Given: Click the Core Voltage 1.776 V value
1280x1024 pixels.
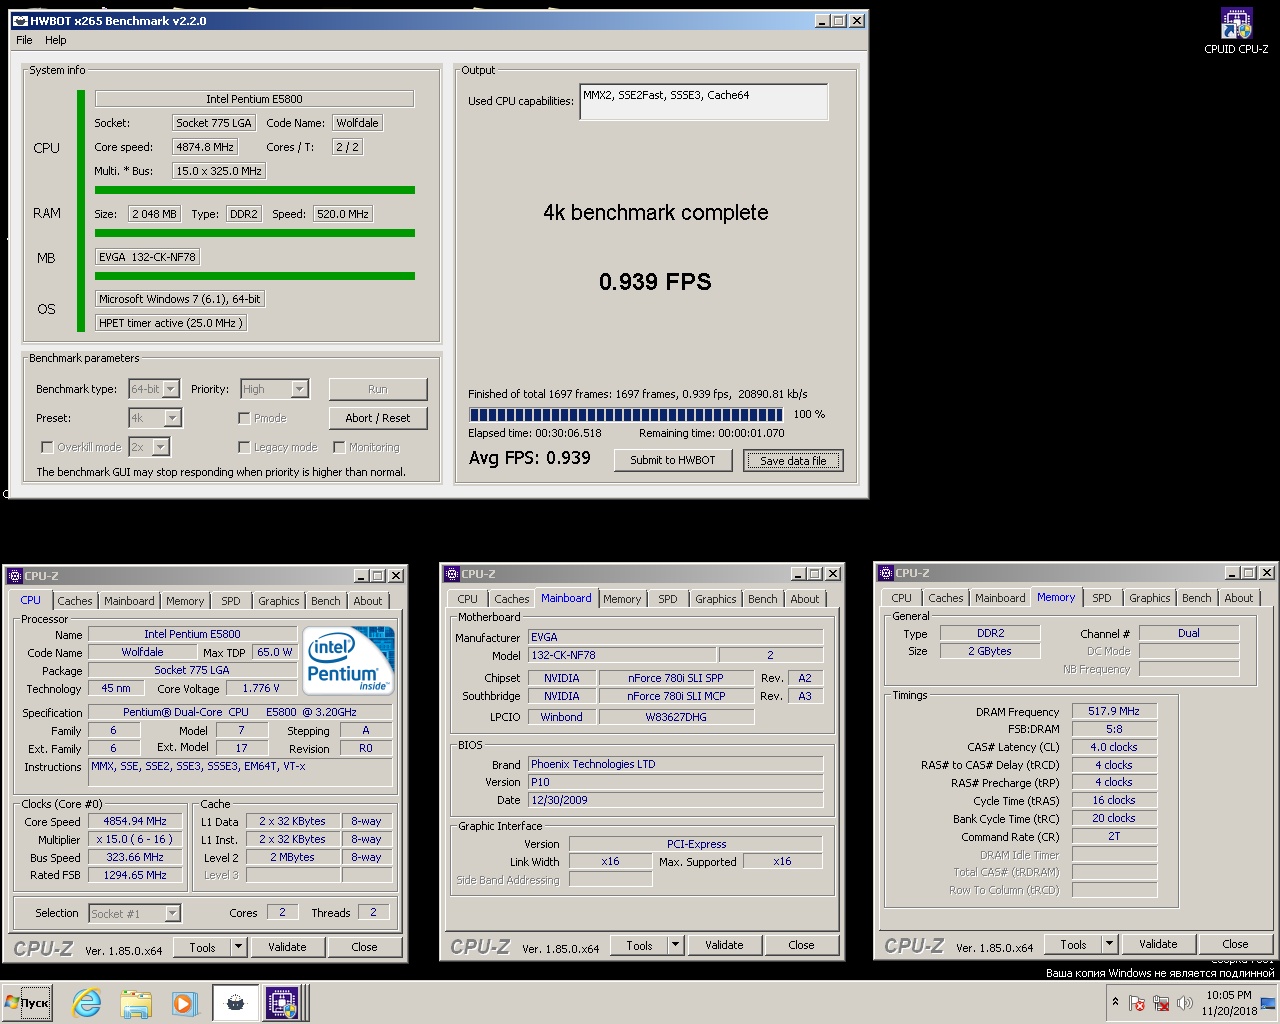Looking at the screenshot, I should click(x=261, y=688).
